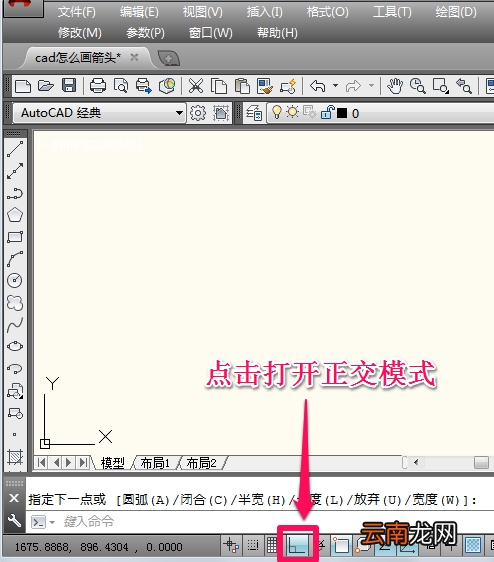
Task: Select the Polyline tool
Action: click(x=15, y=193)
